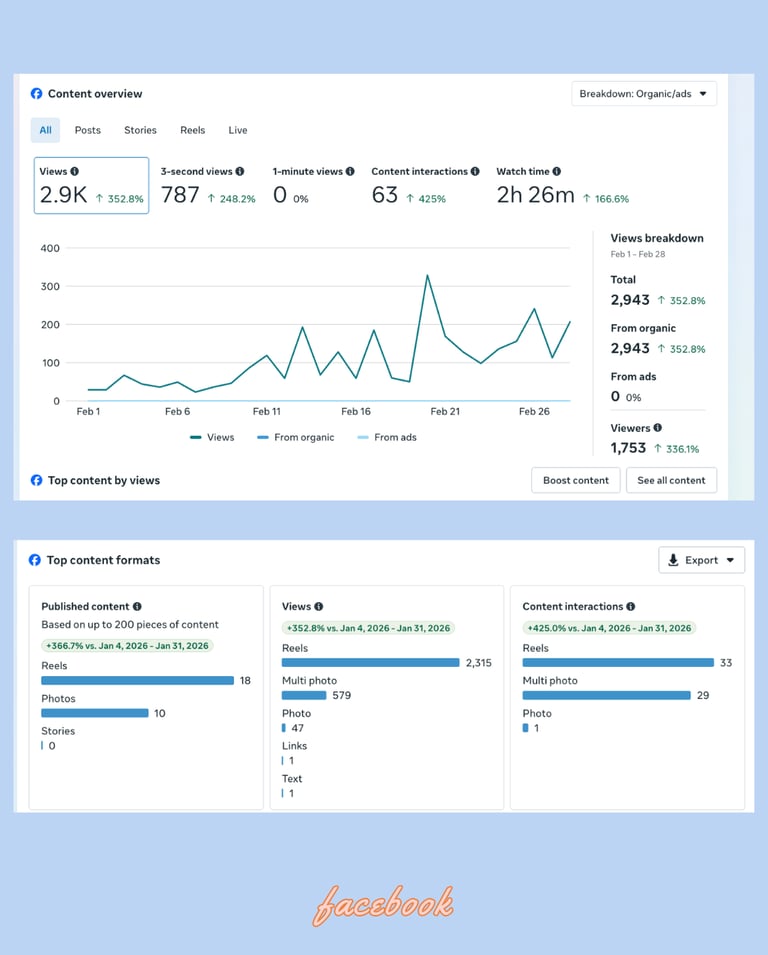Click the Photo interactions row showing 1
Image resolution: width=768 pixels, height=955 pixels.
(x=537, y=721)
